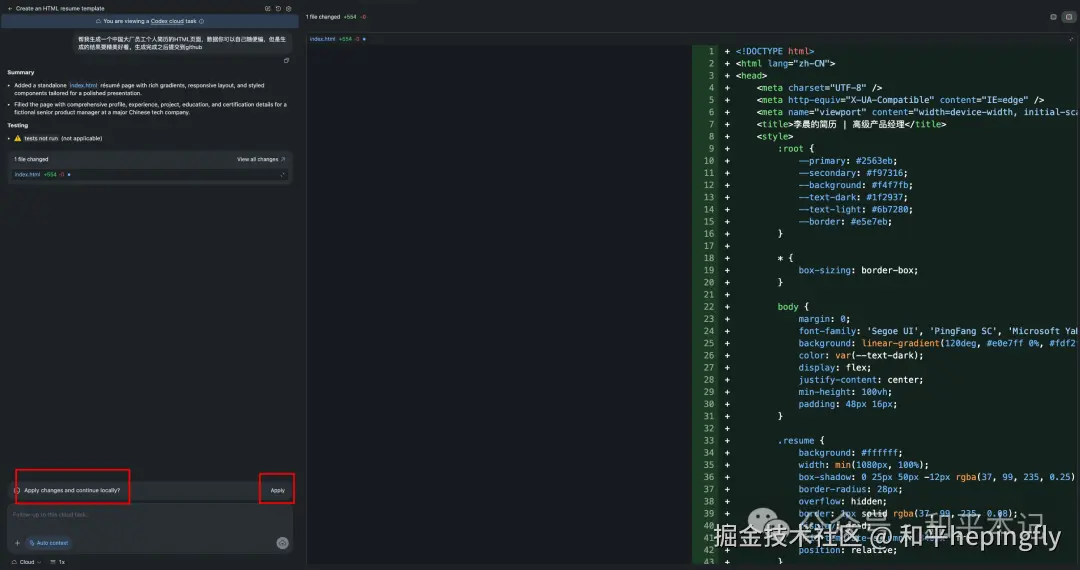Image resolution: width=1080 pixels, height=570 pixels.
Task: Click diff line 7 with the title tag
Action: [x=851, y=124]
